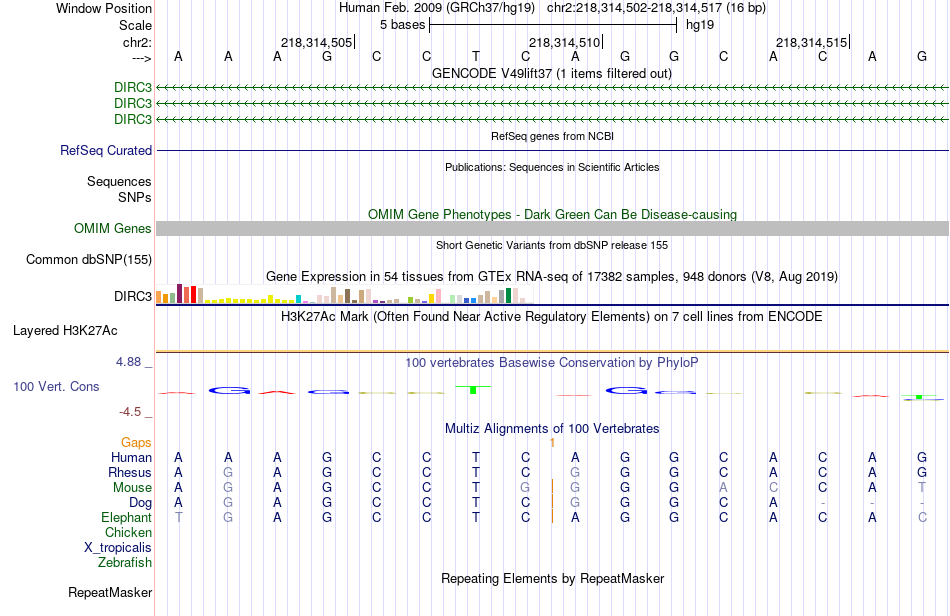Screen dimensions: 950x616
Task: Click the sequence direction arrow label
Action: tap(141, 58)
